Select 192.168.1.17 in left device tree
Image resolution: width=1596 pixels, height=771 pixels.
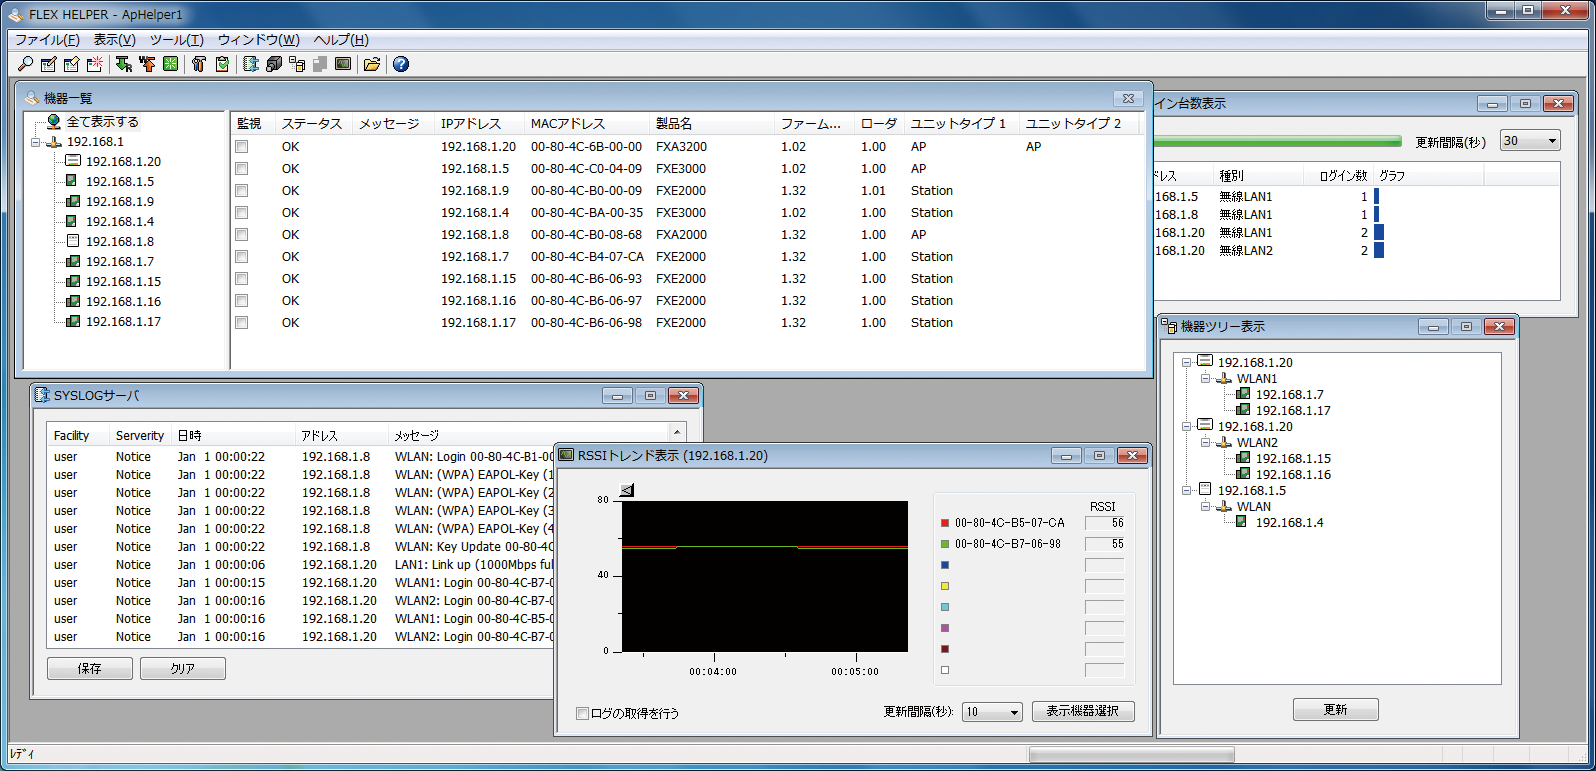coord(123,321)
